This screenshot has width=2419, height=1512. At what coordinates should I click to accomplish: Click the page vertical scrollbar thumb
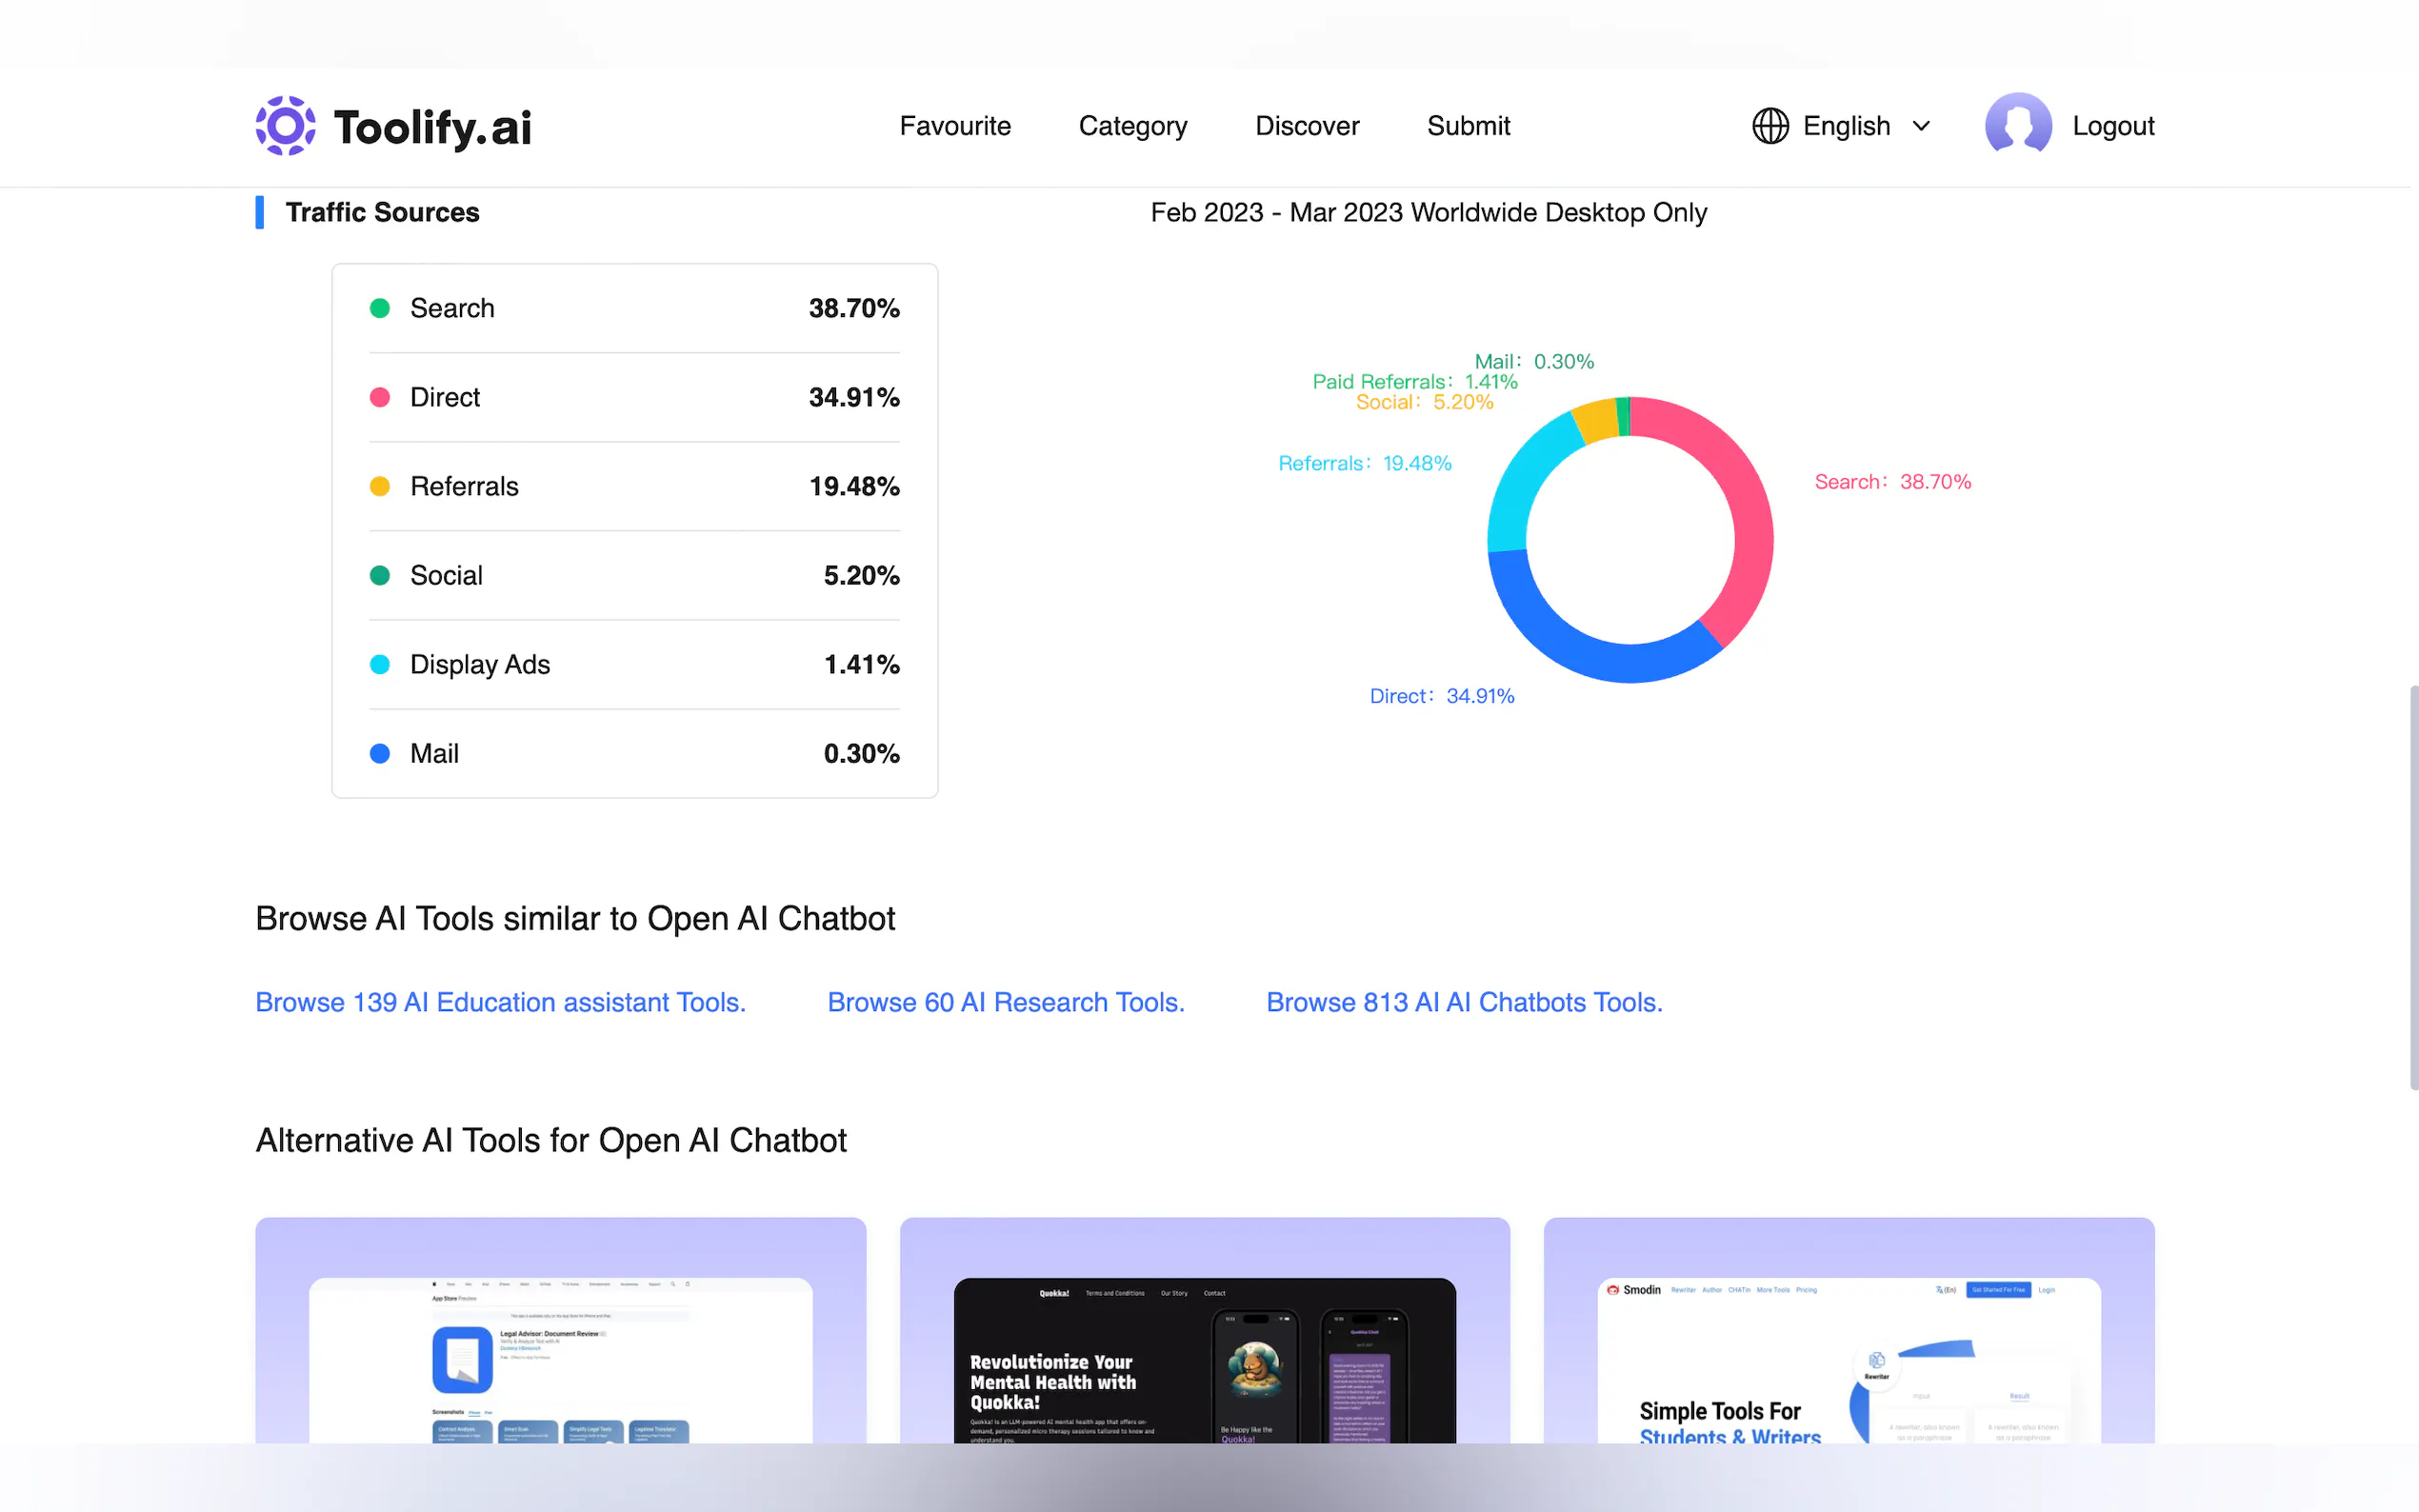click(2412, 886)
